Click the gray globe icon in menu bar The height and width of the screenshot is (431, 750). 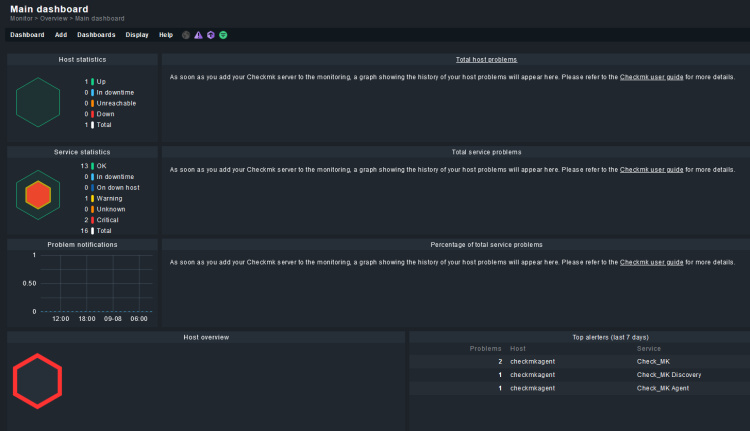click(186, 35)
